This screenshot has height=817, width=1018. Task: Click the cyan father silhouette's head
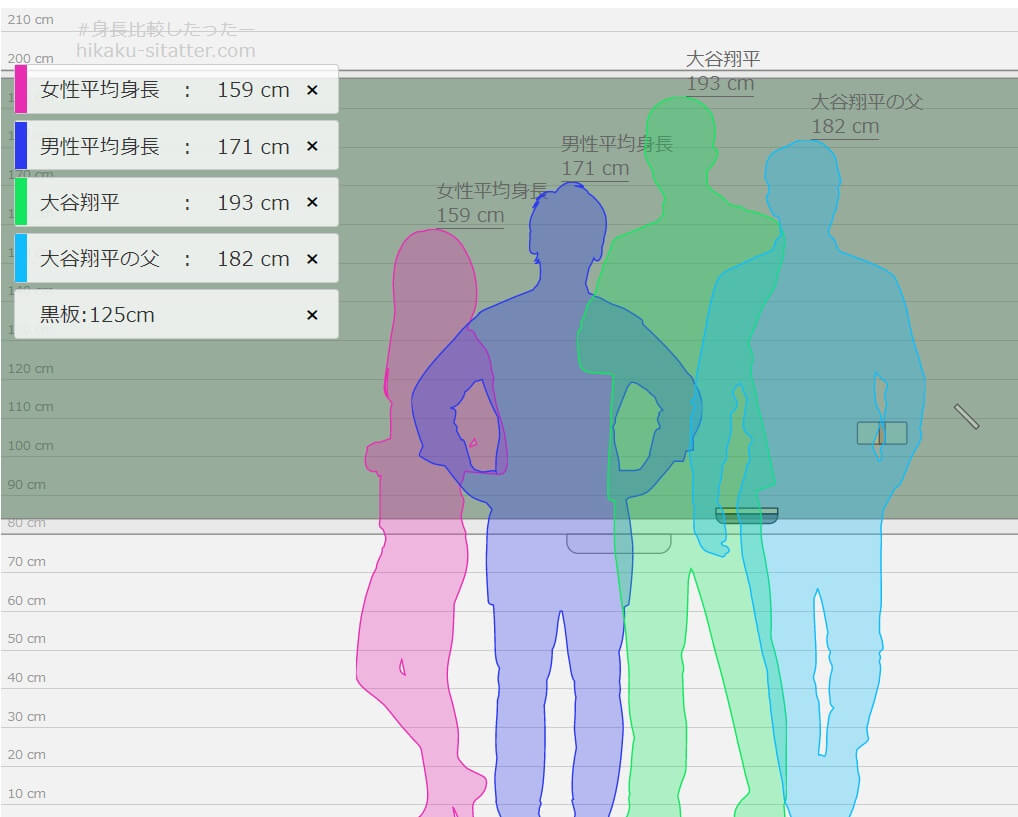click(802, 178)
